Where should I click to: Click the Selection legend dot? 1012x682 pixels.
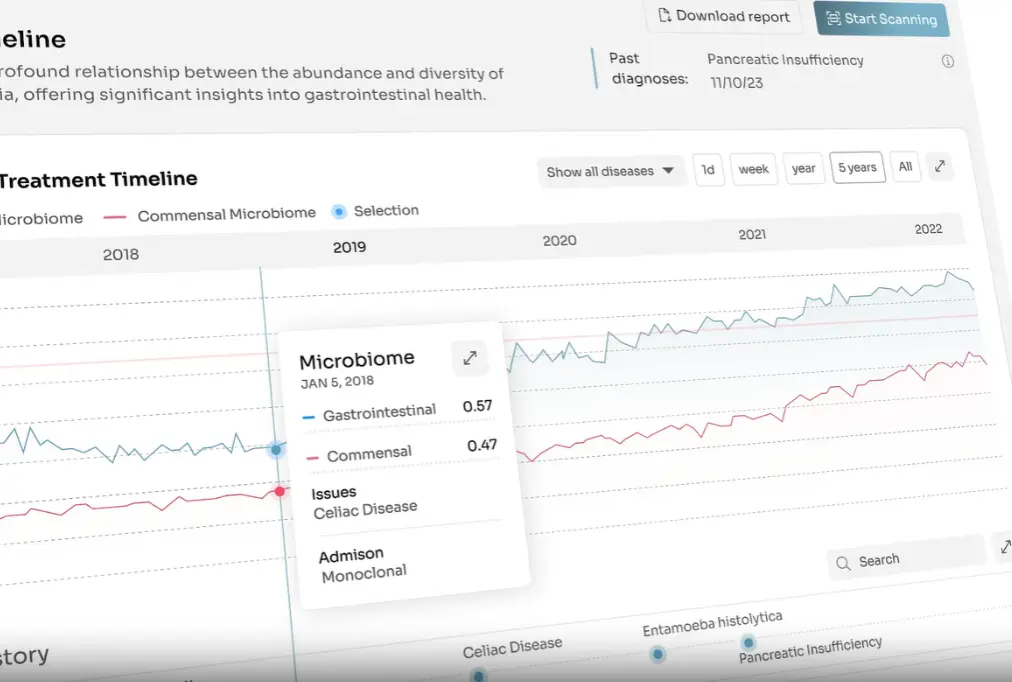(x=338, y=211)
